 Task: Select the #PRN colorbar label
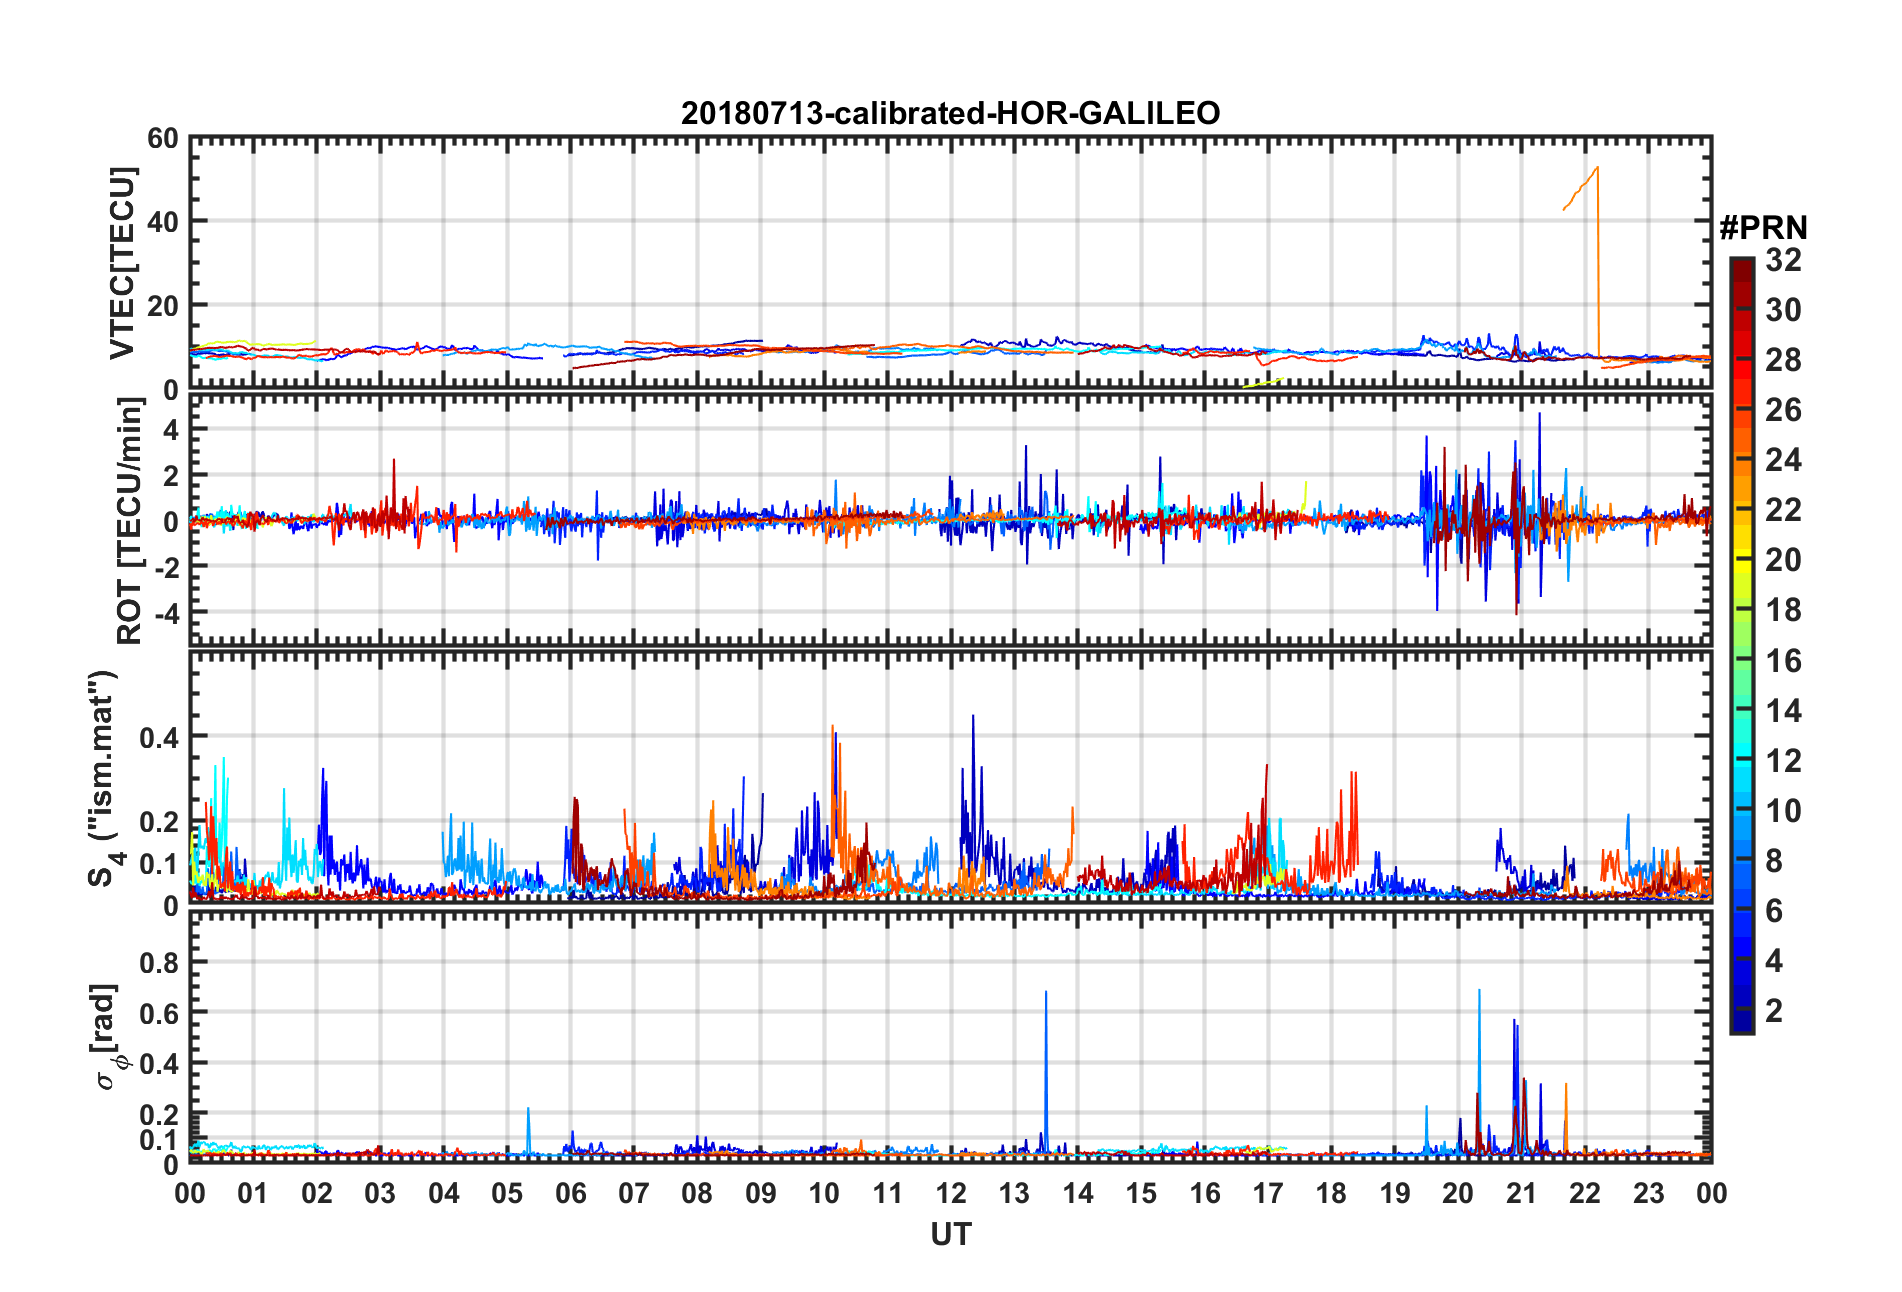point(1763,228)
